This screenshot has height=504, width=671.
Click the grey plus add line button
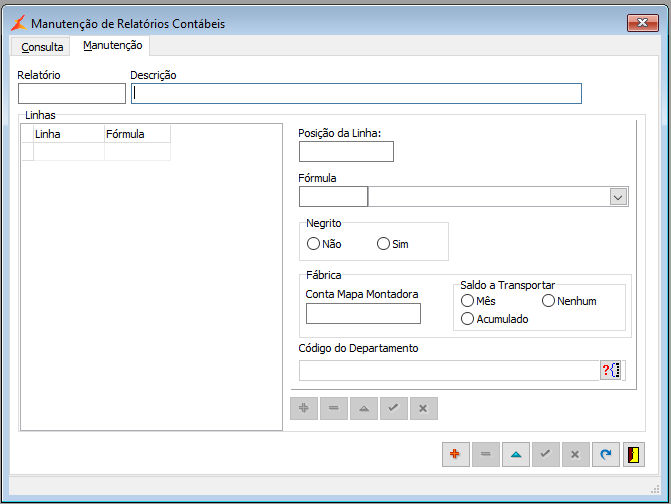pos(304,408)
